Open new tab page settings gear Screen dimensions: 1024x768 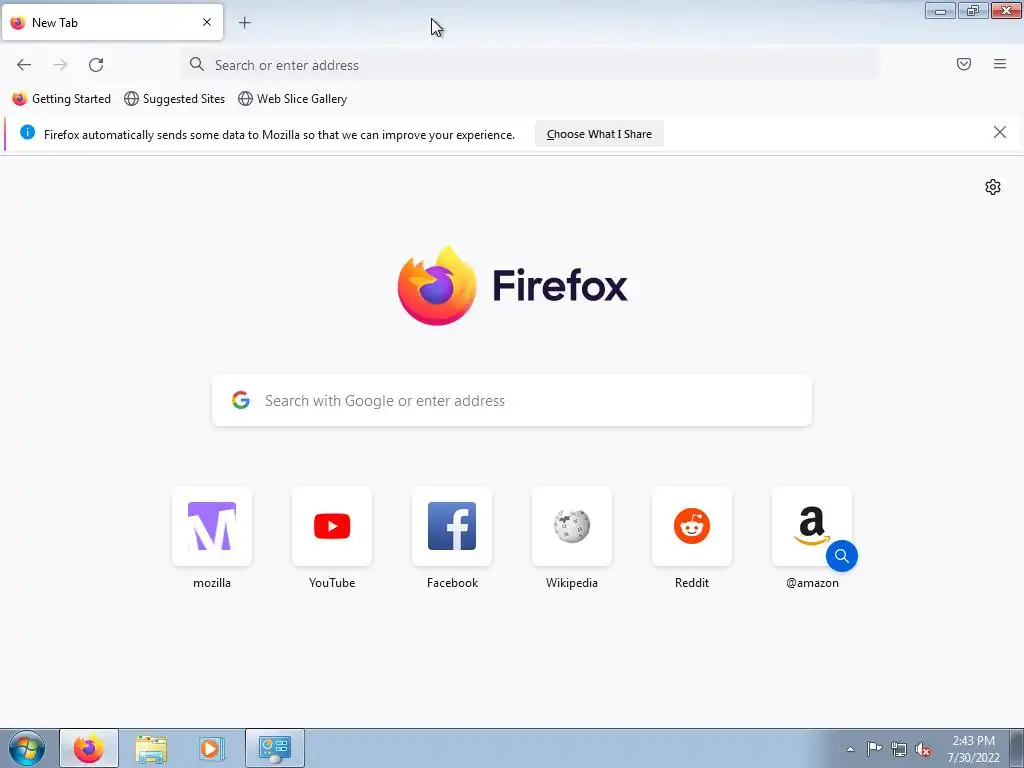[993, 187]
